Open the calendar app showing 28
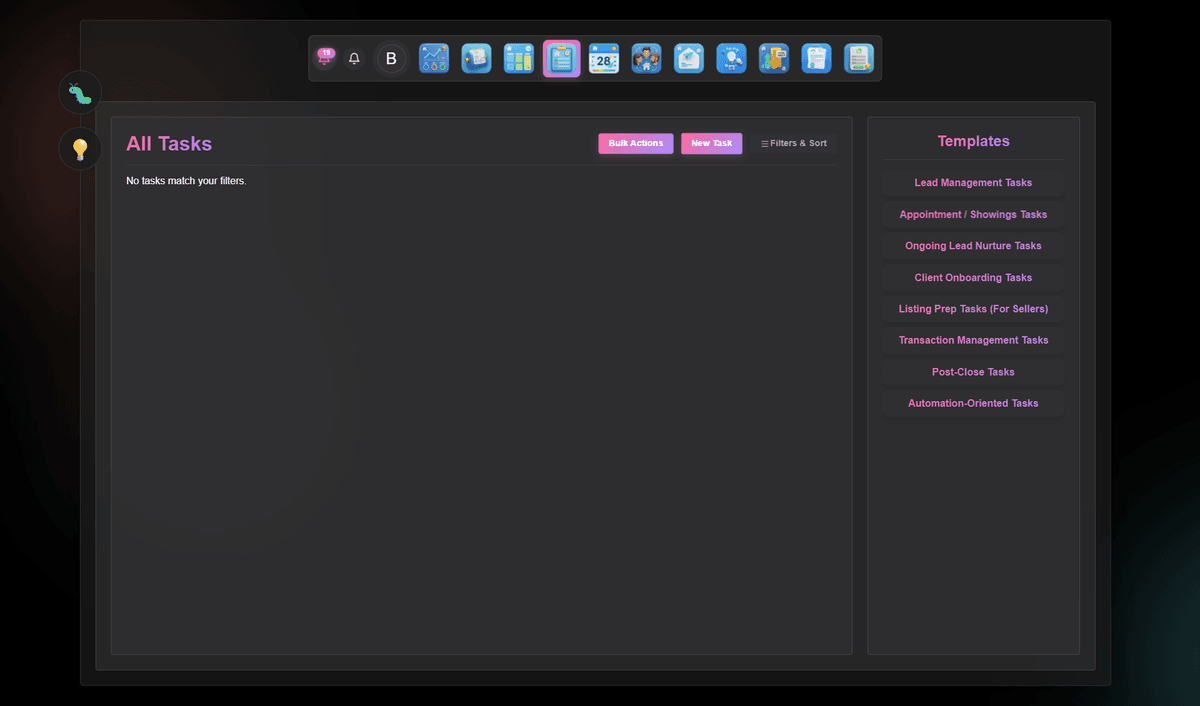Screen dimensions: 1200x706 pyautogui.click(x=604, y=58)
